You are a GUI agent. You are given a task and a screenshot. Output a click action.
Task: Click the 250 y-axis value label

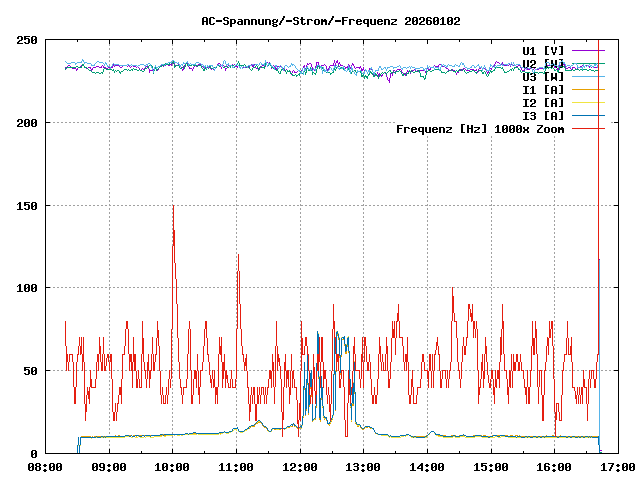[x=27, y=40]
